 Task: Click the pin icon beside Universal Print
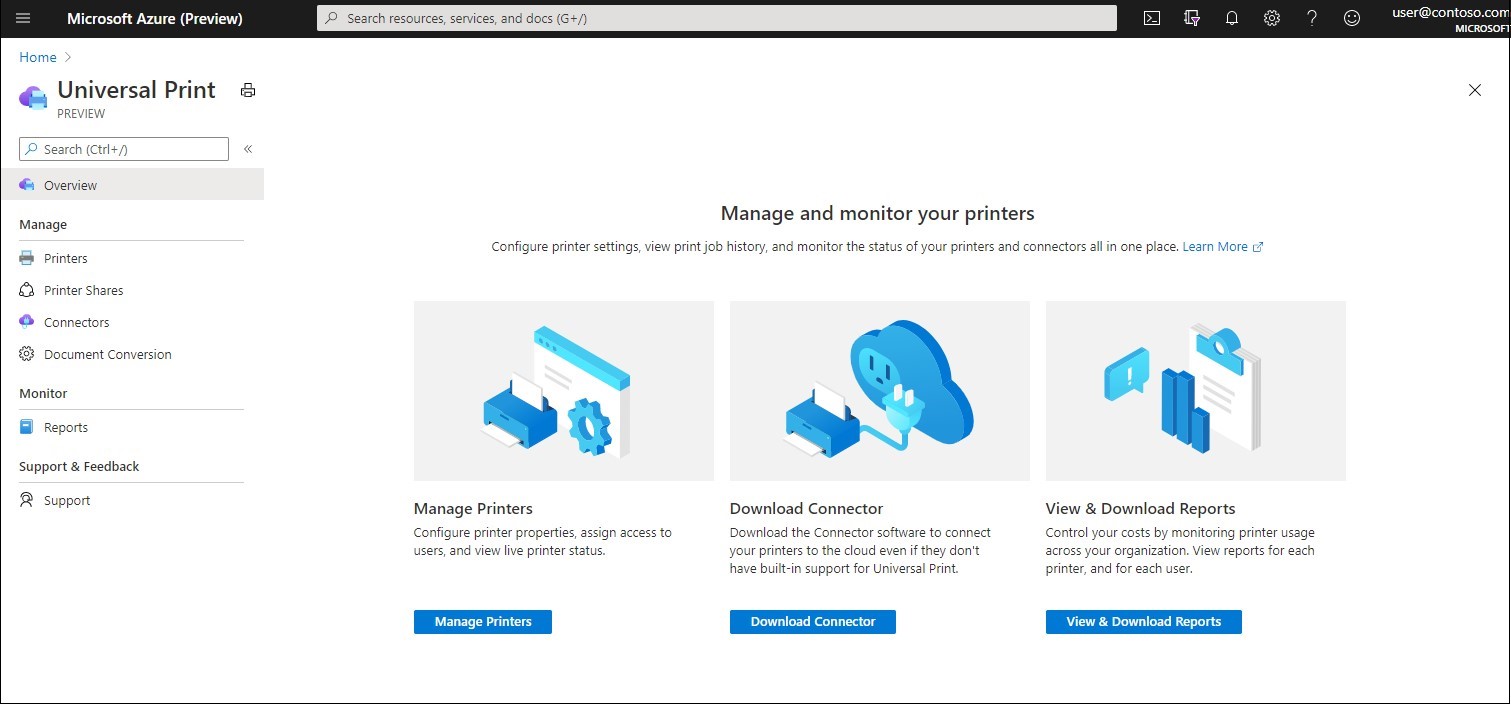click(248, 91)
